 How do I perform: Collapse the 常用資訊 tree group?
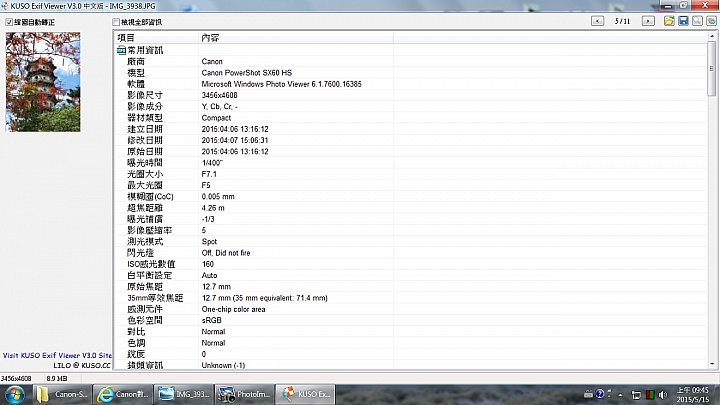pyautogui.click(x=121, y=50)
